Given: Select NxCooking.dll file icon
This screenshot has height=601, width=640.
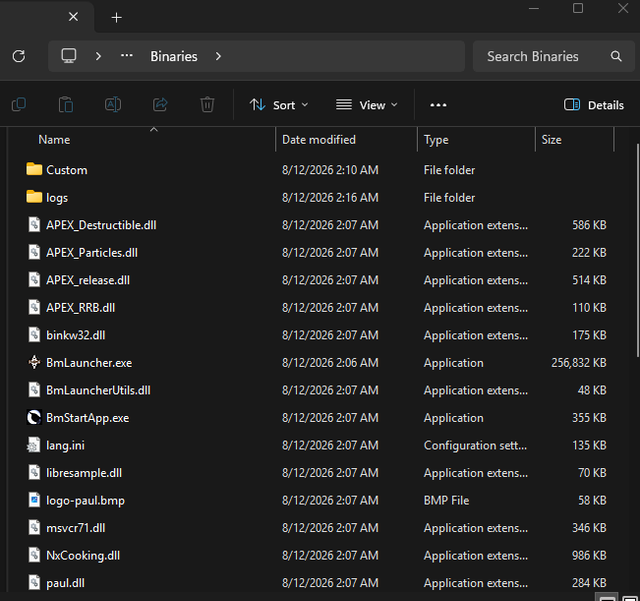Looking at the screenshot, I should tap(34, 555).
